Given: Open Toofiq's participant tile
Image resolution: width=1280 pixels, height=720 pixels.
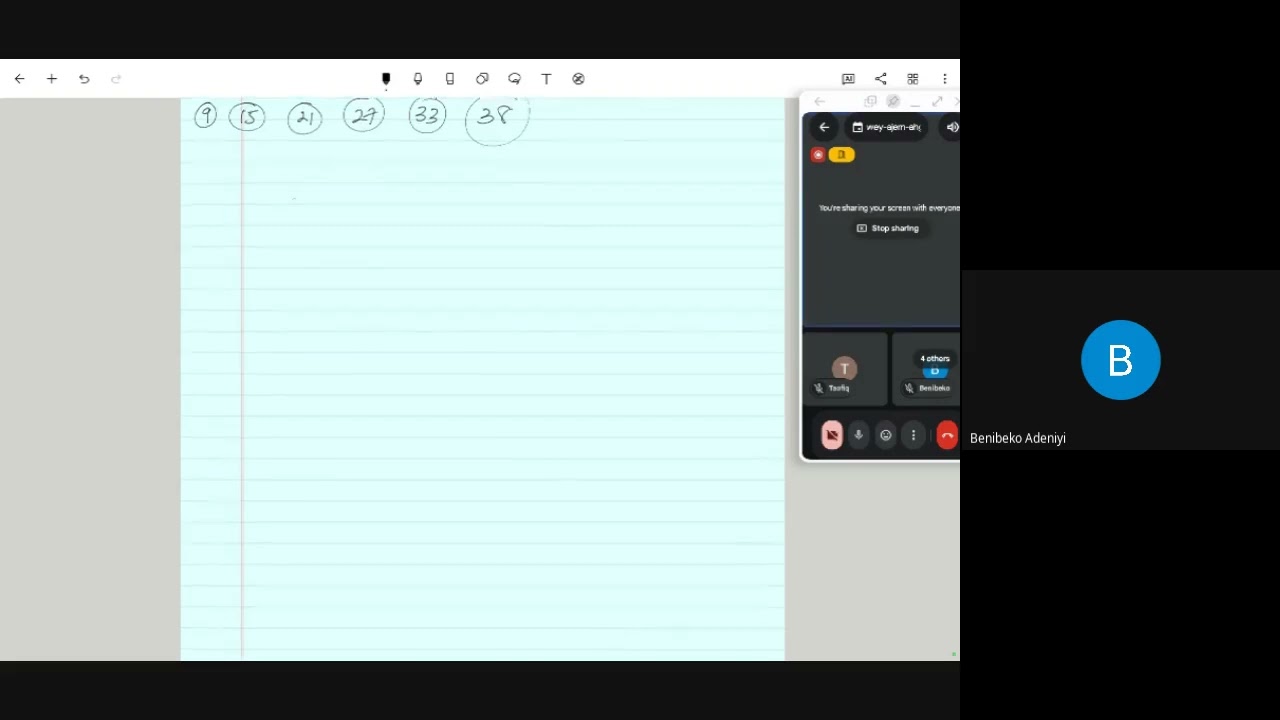Looking at the screenshot, I should coord(844,370).
